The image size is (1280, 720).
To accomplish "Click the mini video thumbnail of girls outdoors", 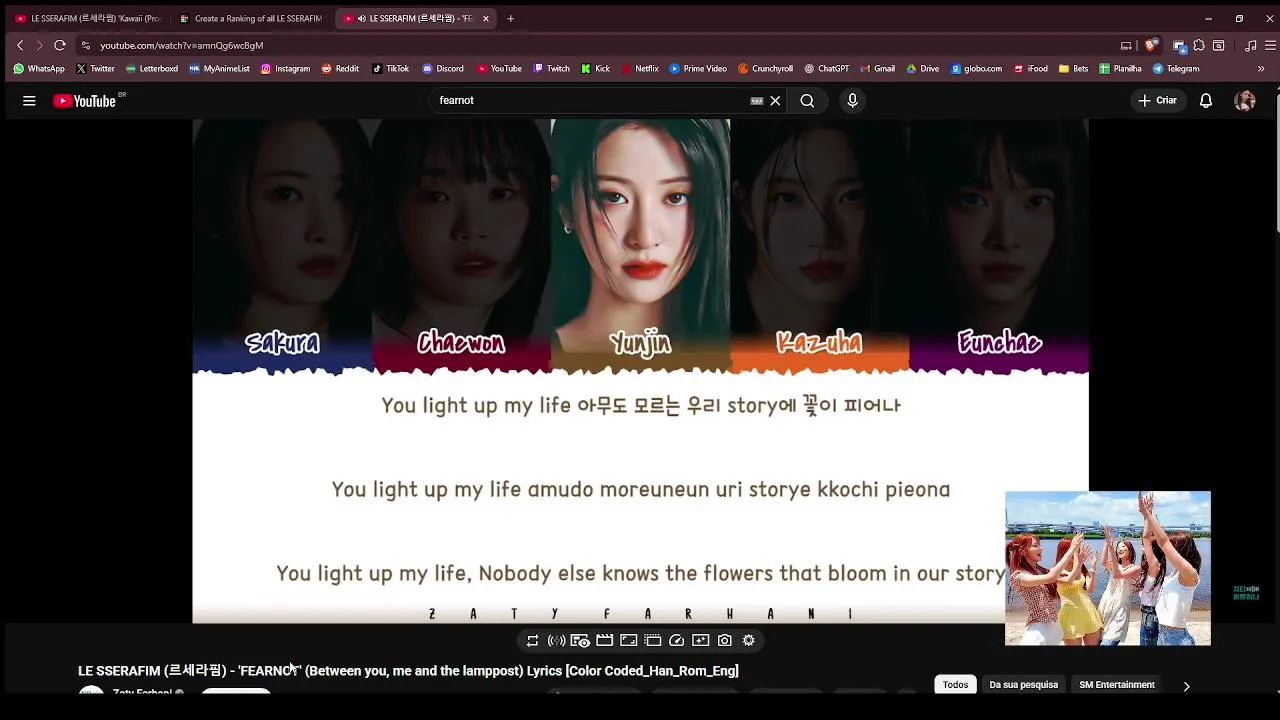I will coord(1108,568).
